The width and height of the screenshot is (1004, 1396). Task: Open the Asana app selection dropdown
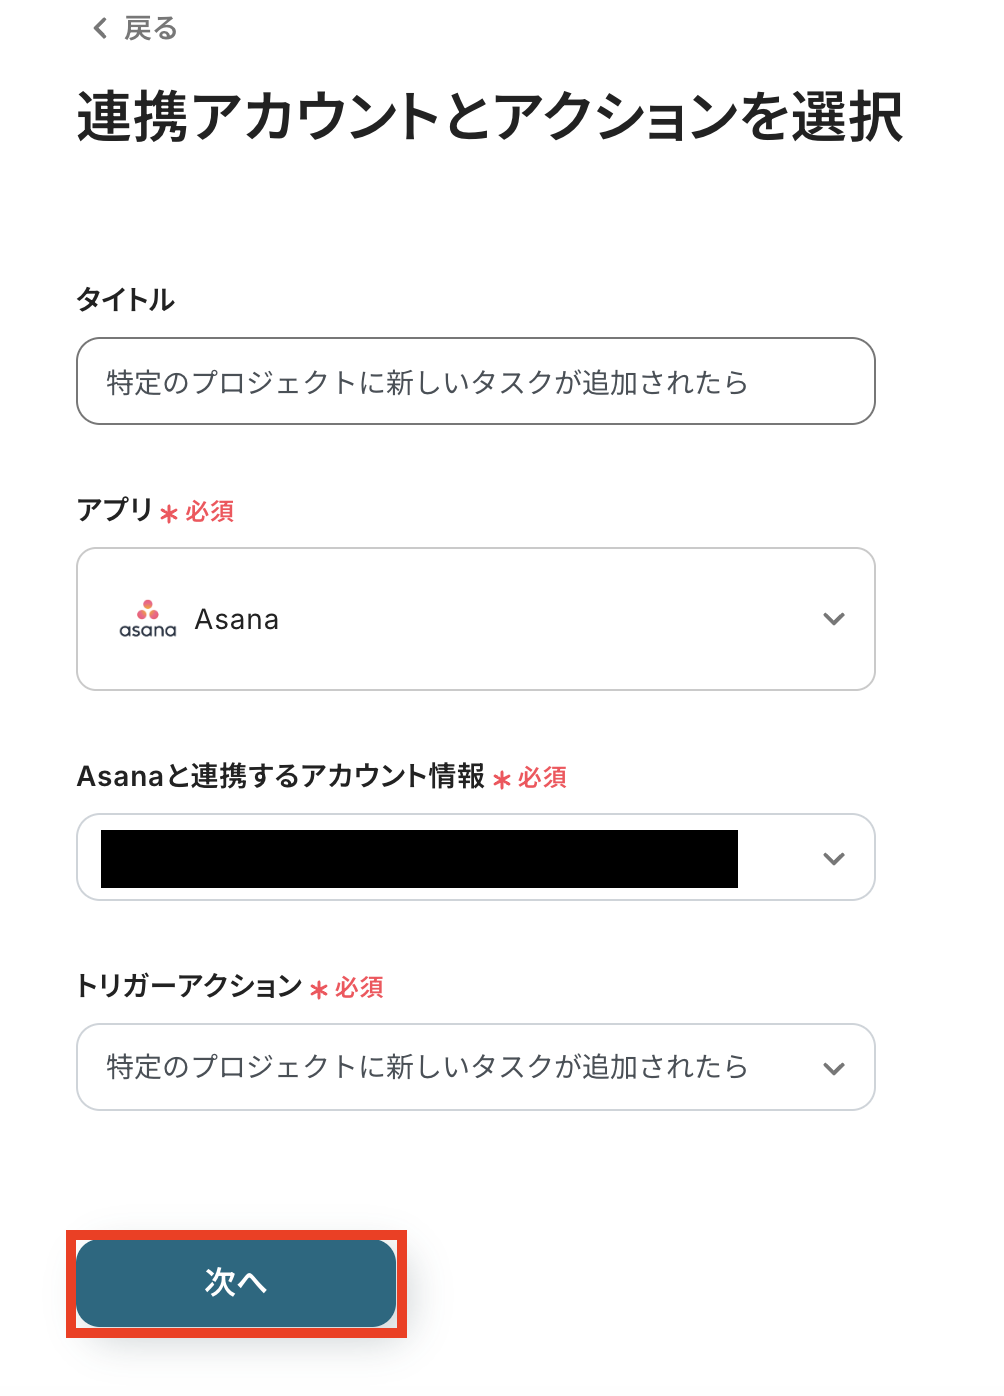click(476, 619)
